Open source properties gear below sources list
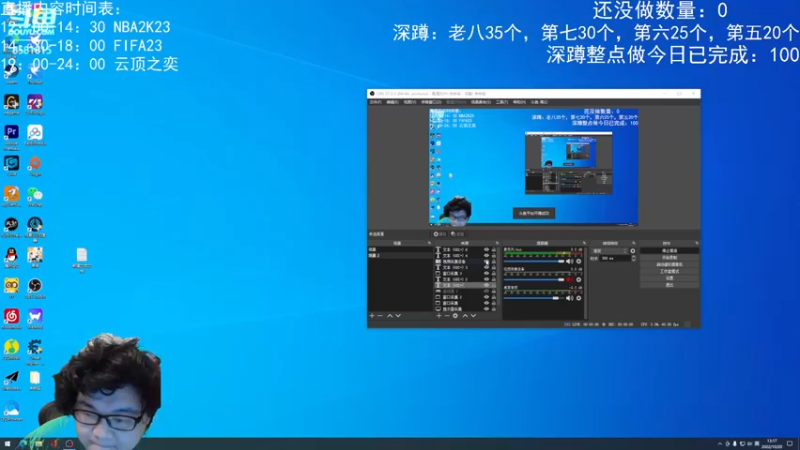Image resolution: width=800 pixels, height=450 pixels. [x=455, y=316]
